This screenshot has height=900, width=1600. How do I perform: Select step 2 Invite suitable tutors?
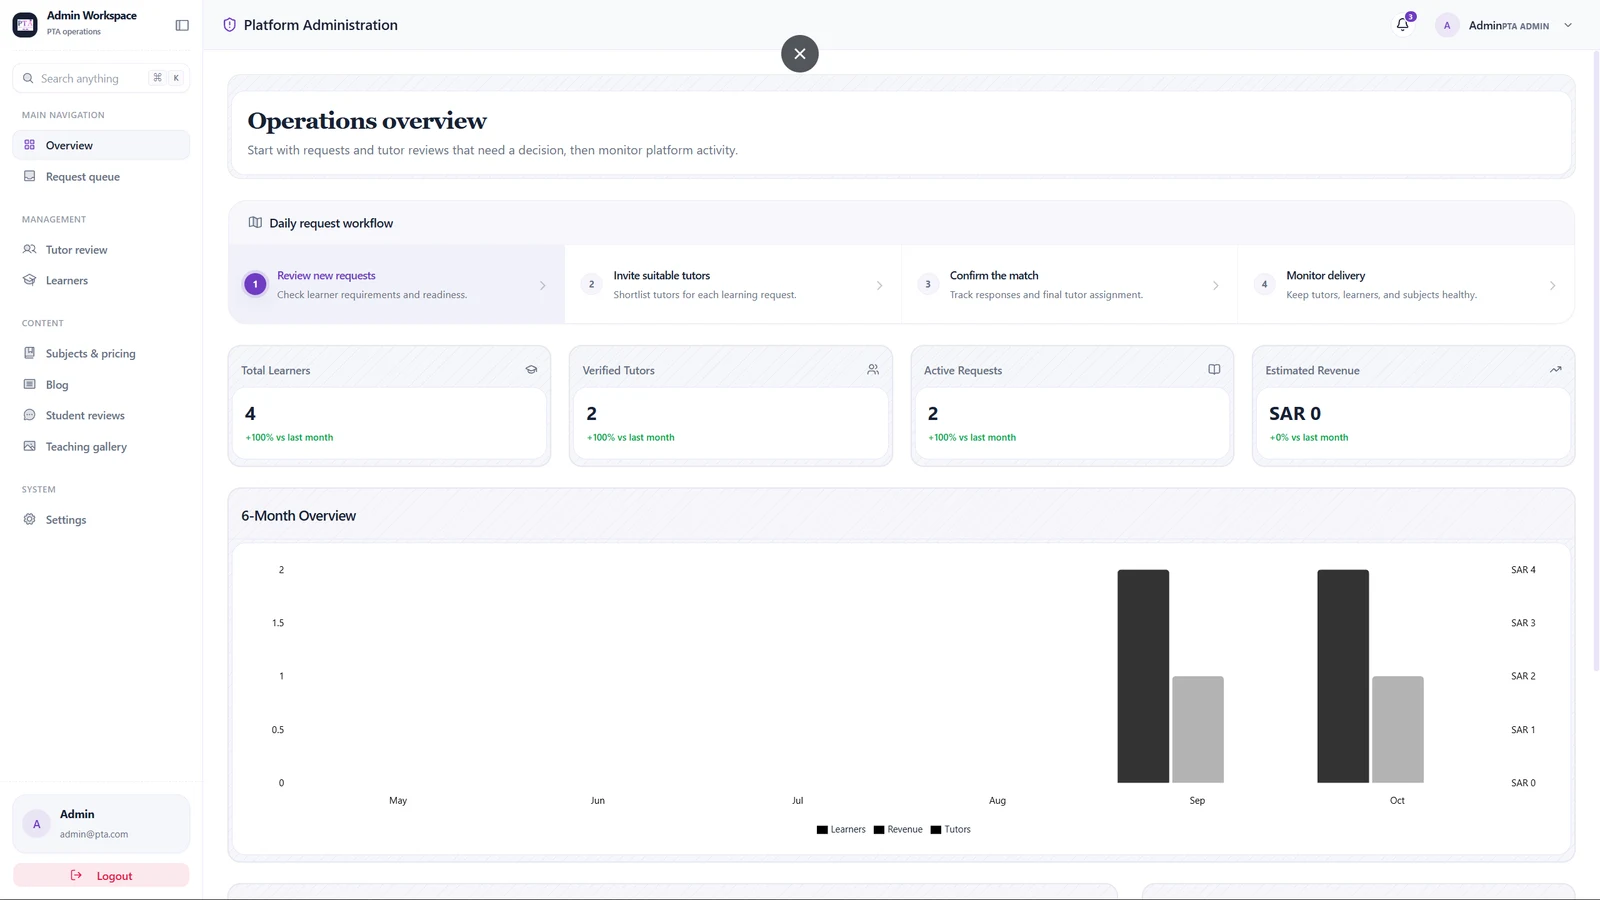pyautogui.click(x=733, y=285)
